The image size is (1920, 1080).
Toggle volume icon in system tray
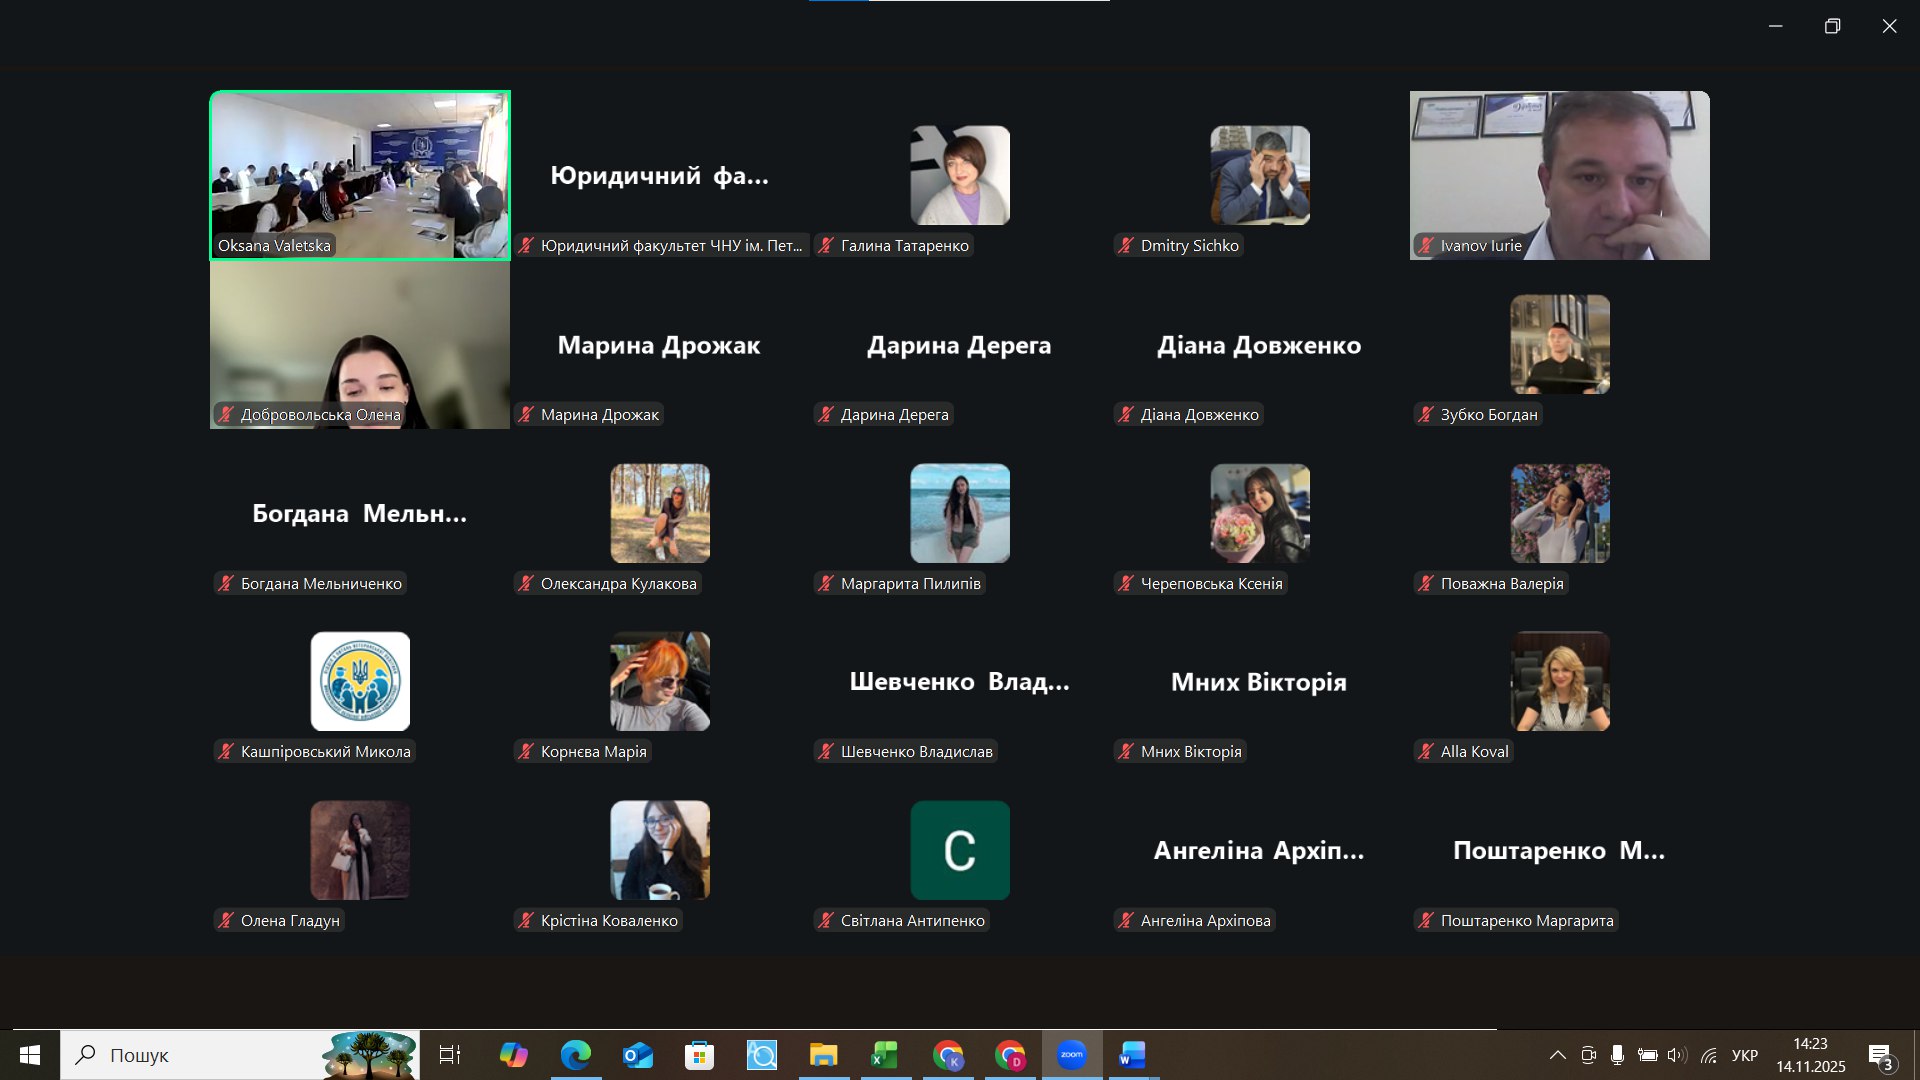point(1677,1055)
